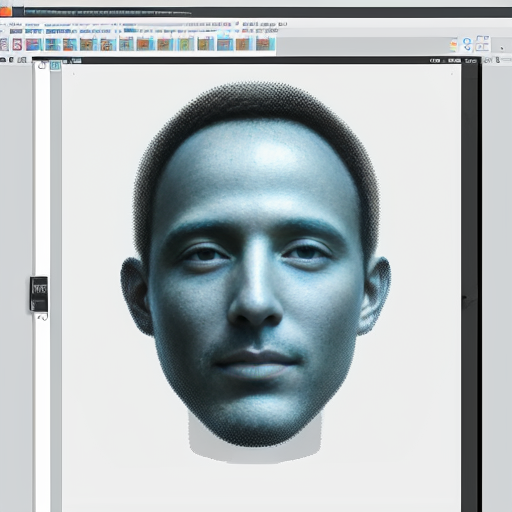Click the red and white ribbon icon
Viewport: 512px width, 512px height.
(17, 44)
